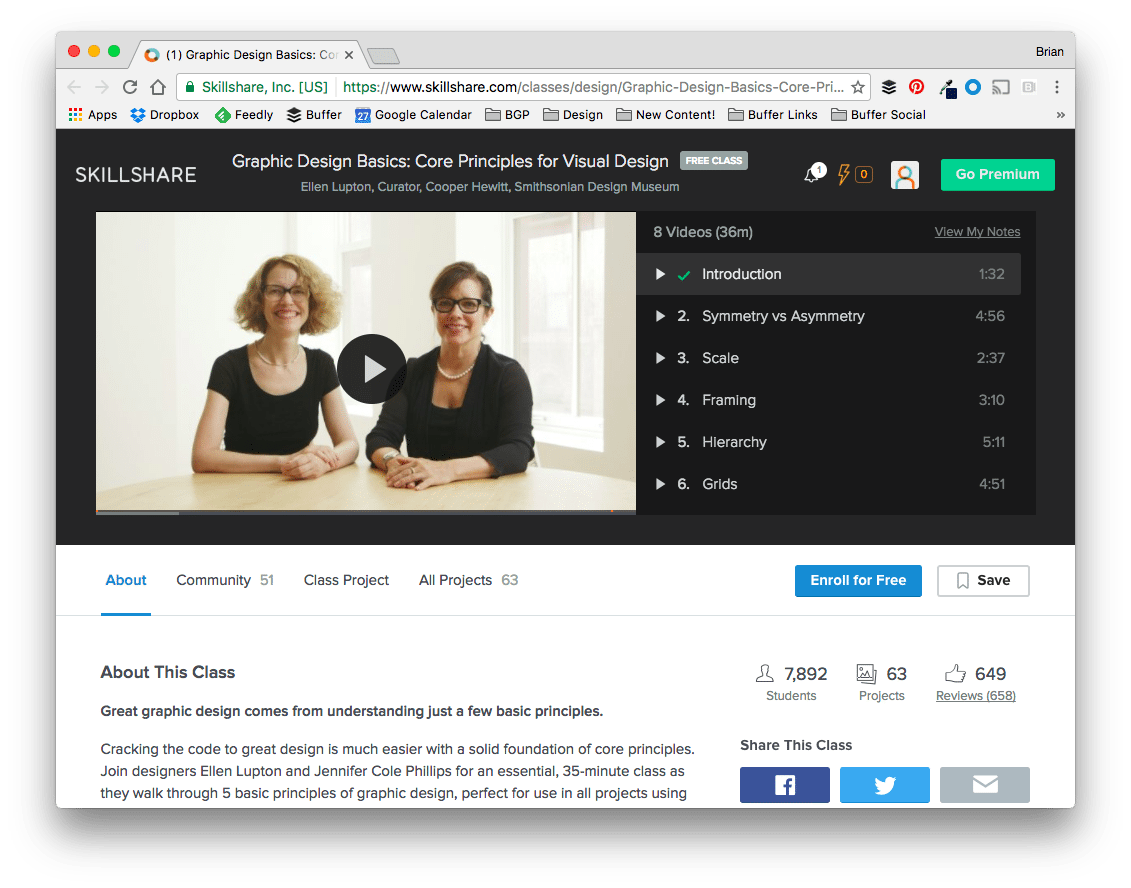
Task: Click the Chromecast icon in the toolbar
Action: click(1000, 87)
